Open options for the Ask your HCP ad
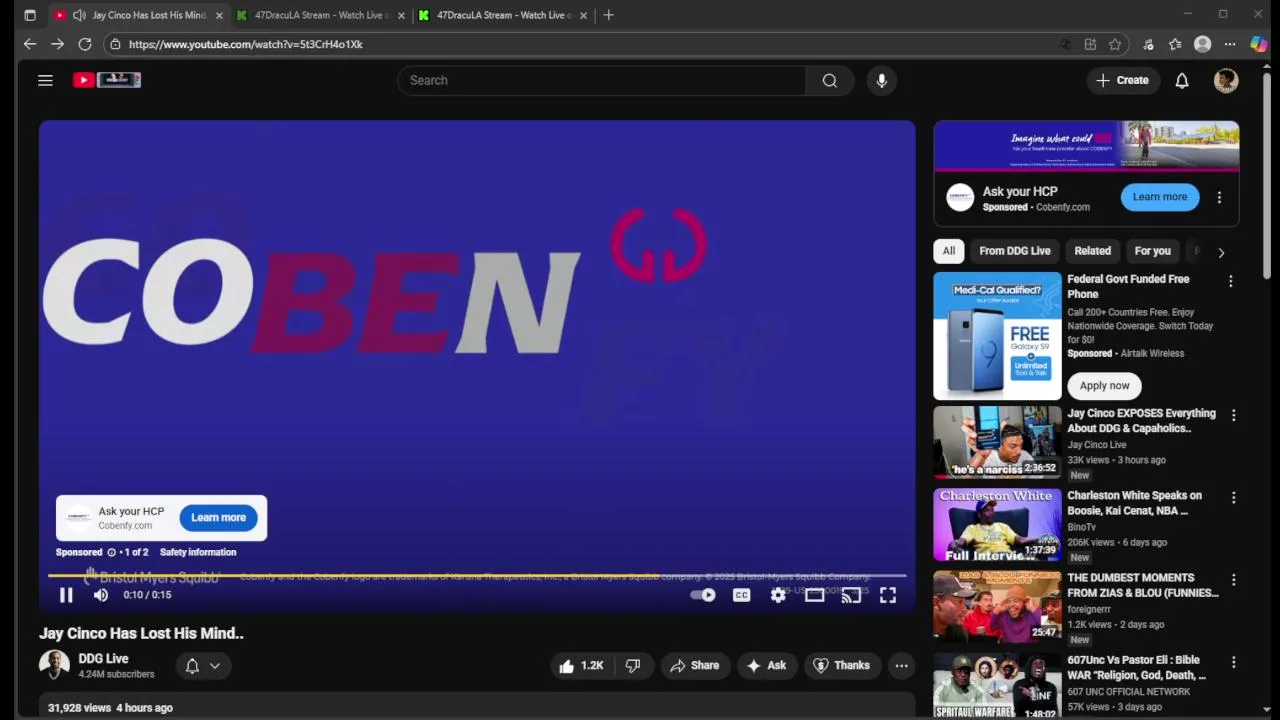This screenshot has height=720, width=1280. pyautogui.click(x=1219, y=198)
